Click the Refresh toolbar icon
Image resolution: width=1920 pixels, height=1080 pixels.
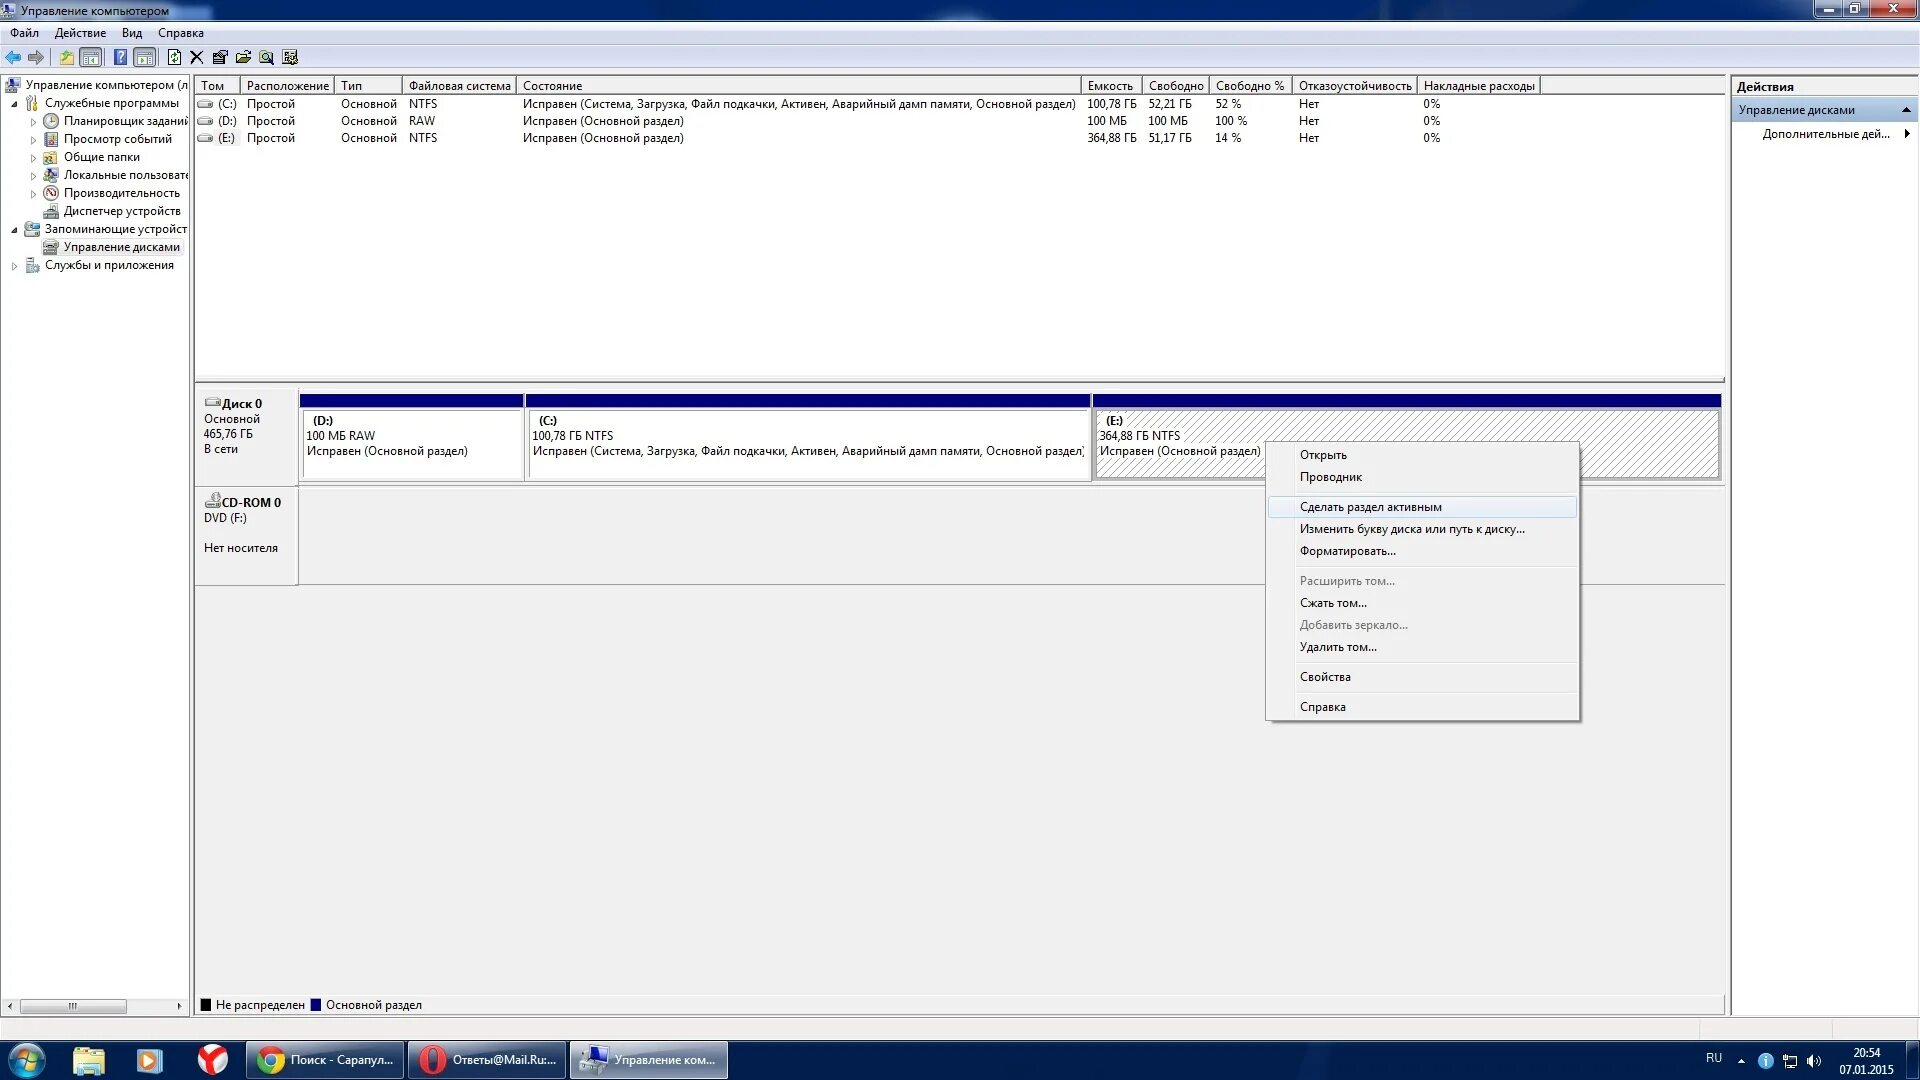coord(174,57)
